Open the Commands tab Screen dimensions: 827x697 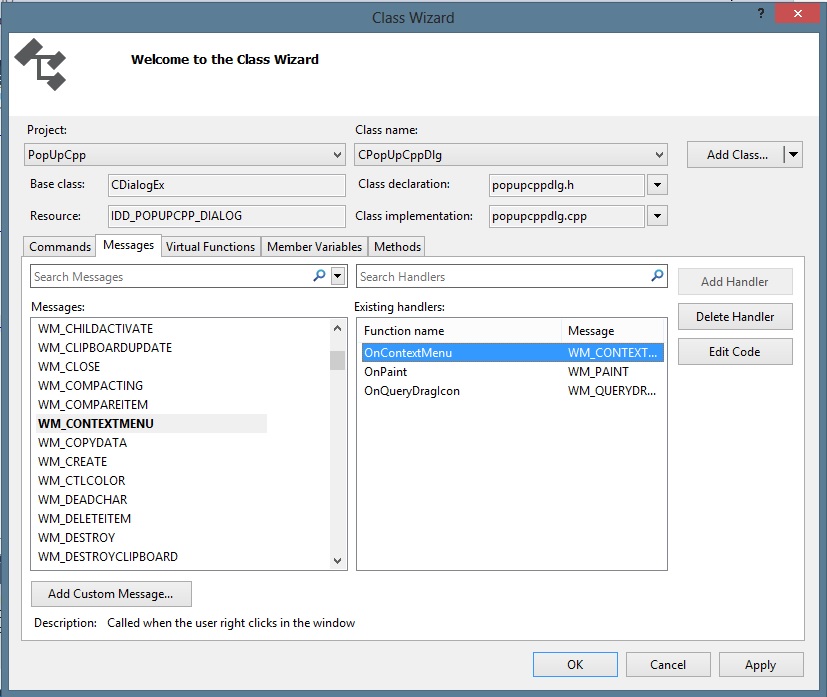[x=60, y=247]
